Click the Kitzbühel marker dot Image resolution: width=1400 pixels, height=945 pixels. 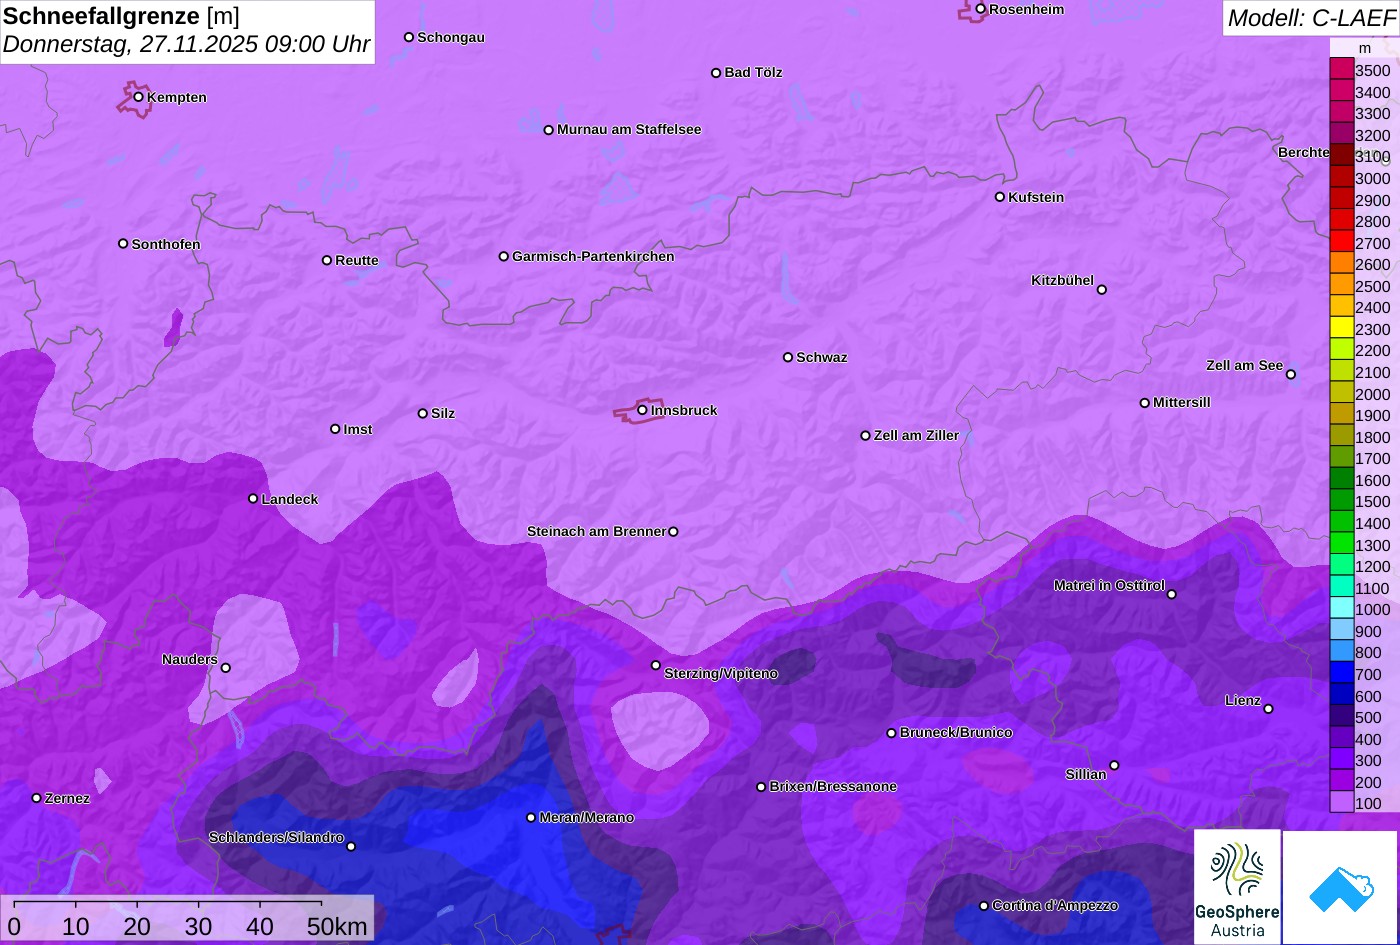1102,290
